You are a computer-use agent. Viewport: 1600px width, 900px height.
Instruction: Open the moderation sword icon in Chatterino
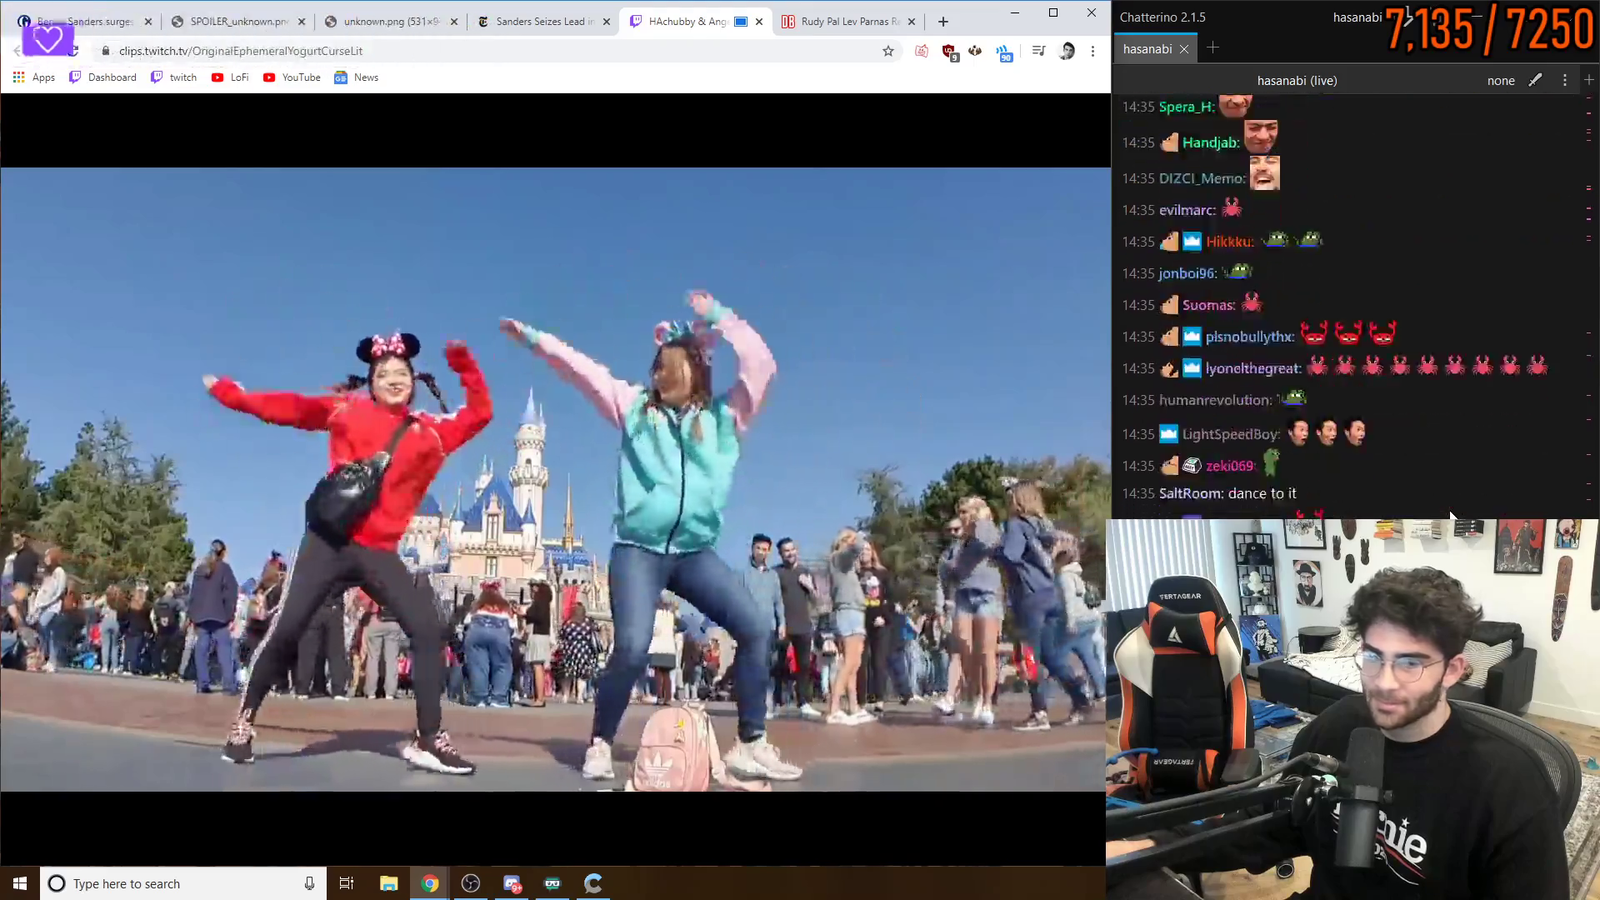[1535, 80]
